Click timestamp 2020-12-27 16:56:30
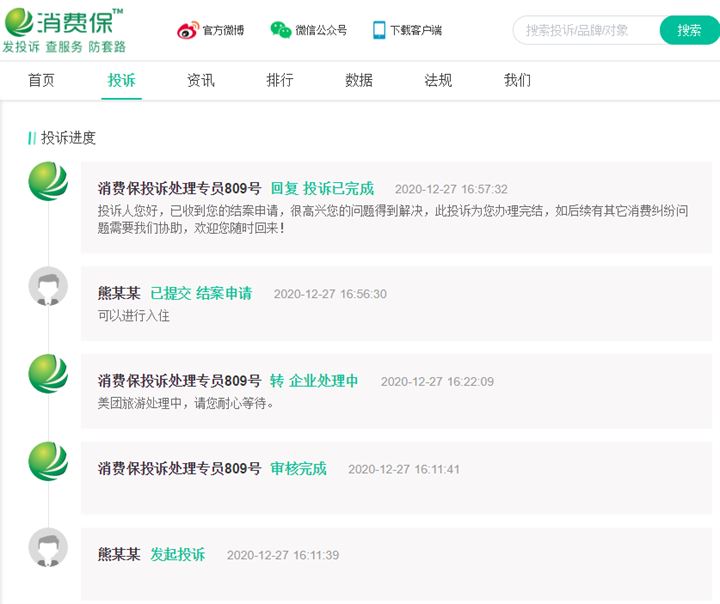720x604 pixels. (x=330, y=294)
